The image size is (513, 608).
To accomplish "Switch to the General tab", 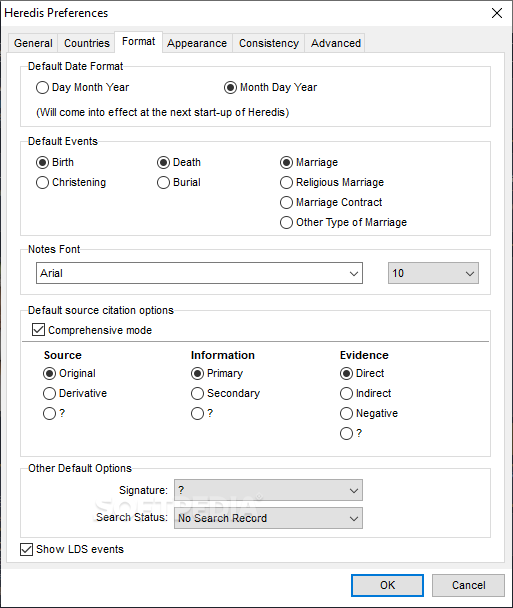I will [33, 43].
